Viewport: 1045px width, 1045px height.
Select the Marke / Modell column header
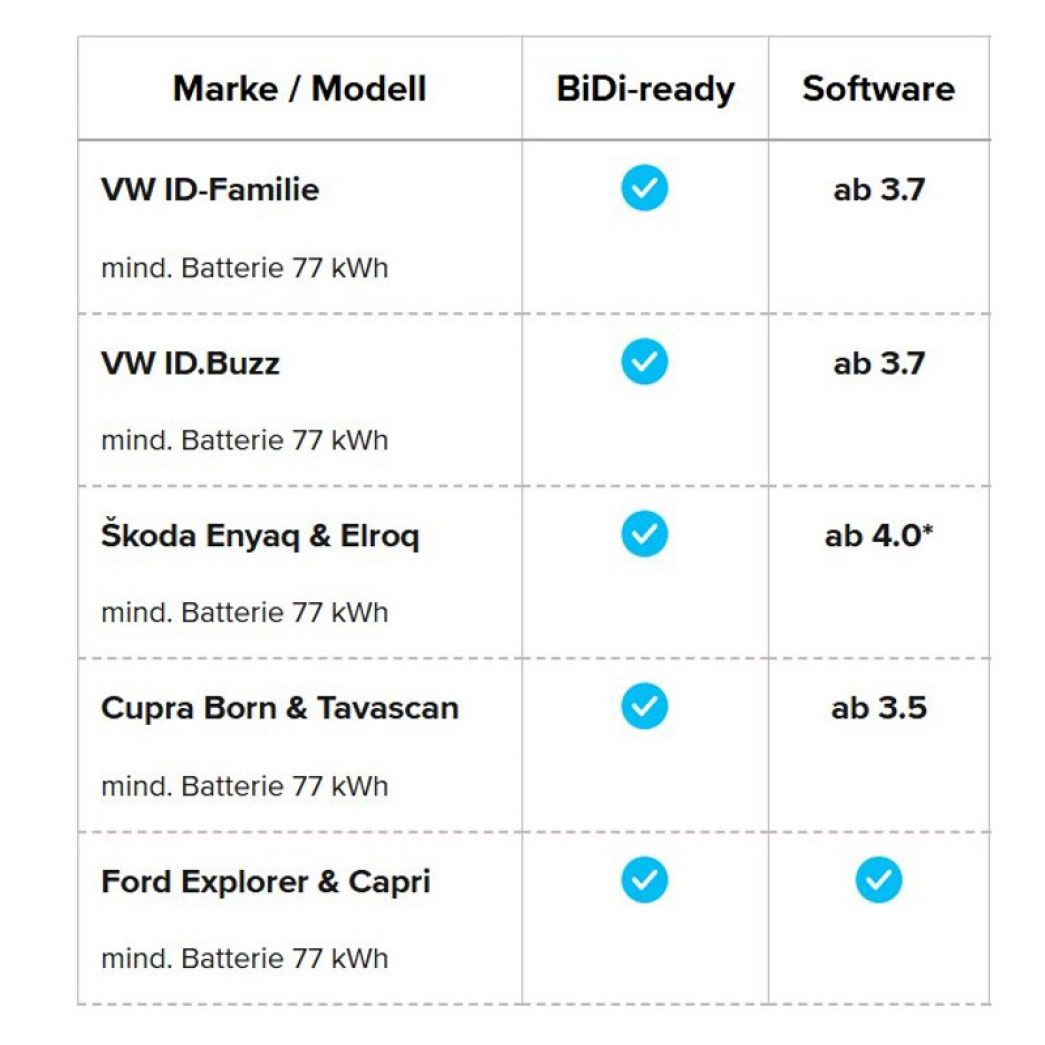(x=300, y=89)
